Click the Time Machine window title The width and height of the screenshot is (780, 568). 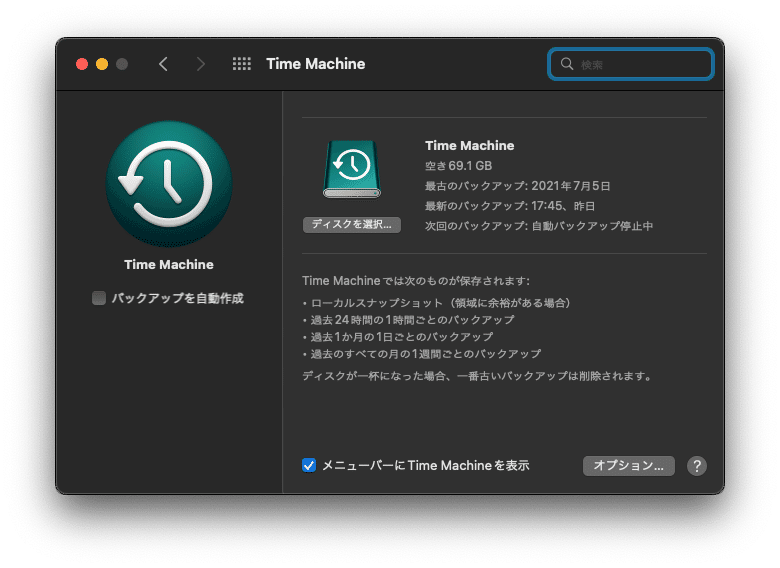(x=315, y=64)
